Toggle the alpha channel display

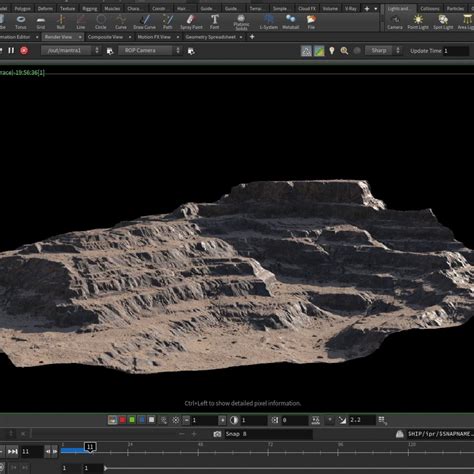pos(152,420)
